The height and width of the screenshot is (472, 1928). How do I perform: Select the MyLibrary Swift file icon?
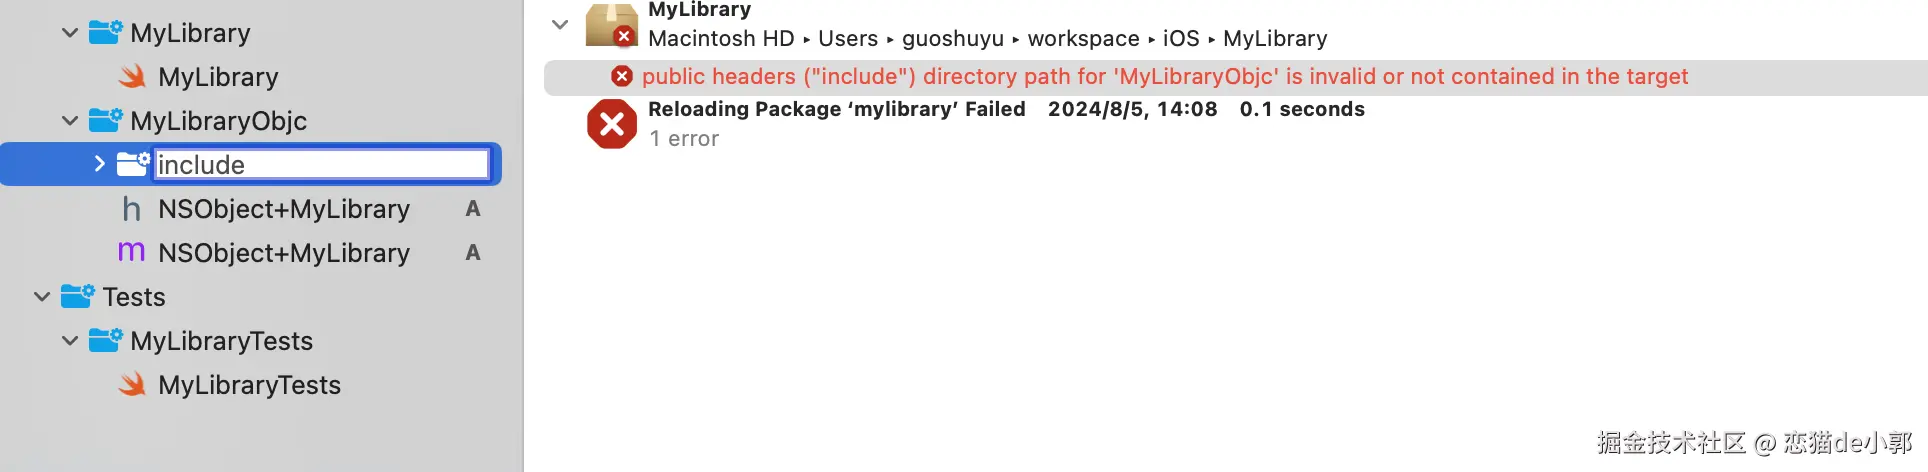click(132, 76)
